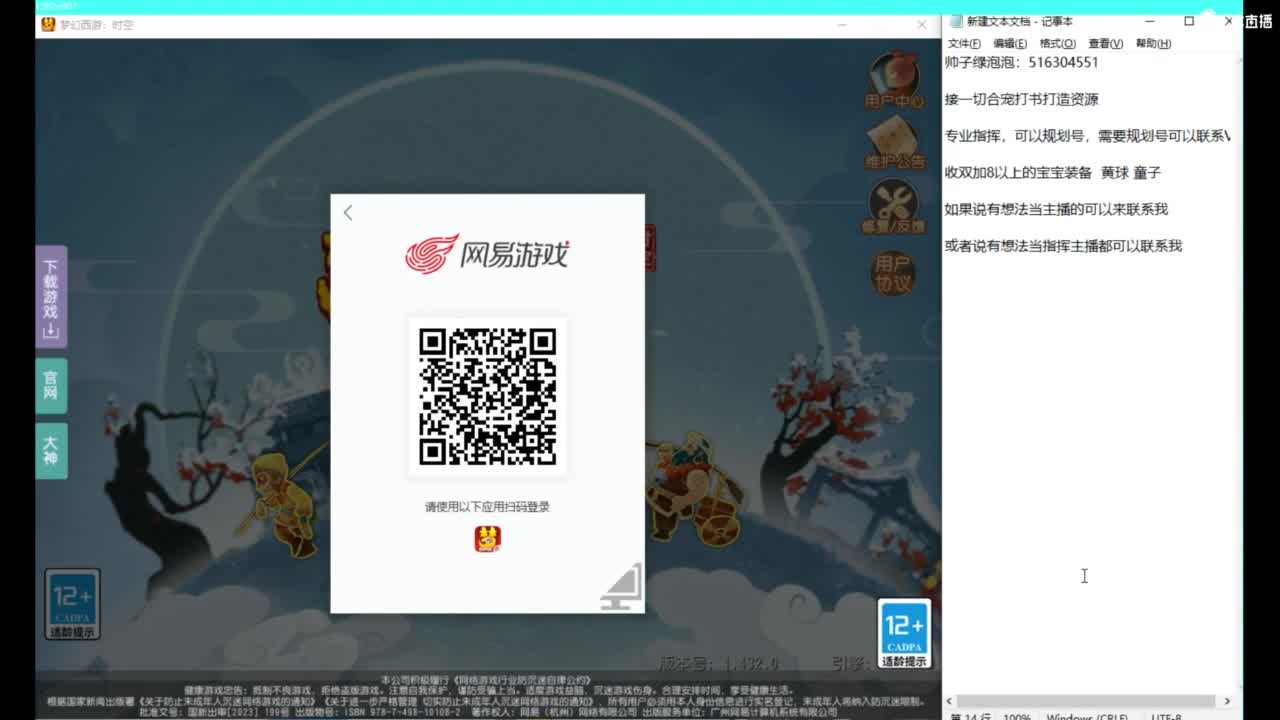Click the game version number text

tap(718, 663)
